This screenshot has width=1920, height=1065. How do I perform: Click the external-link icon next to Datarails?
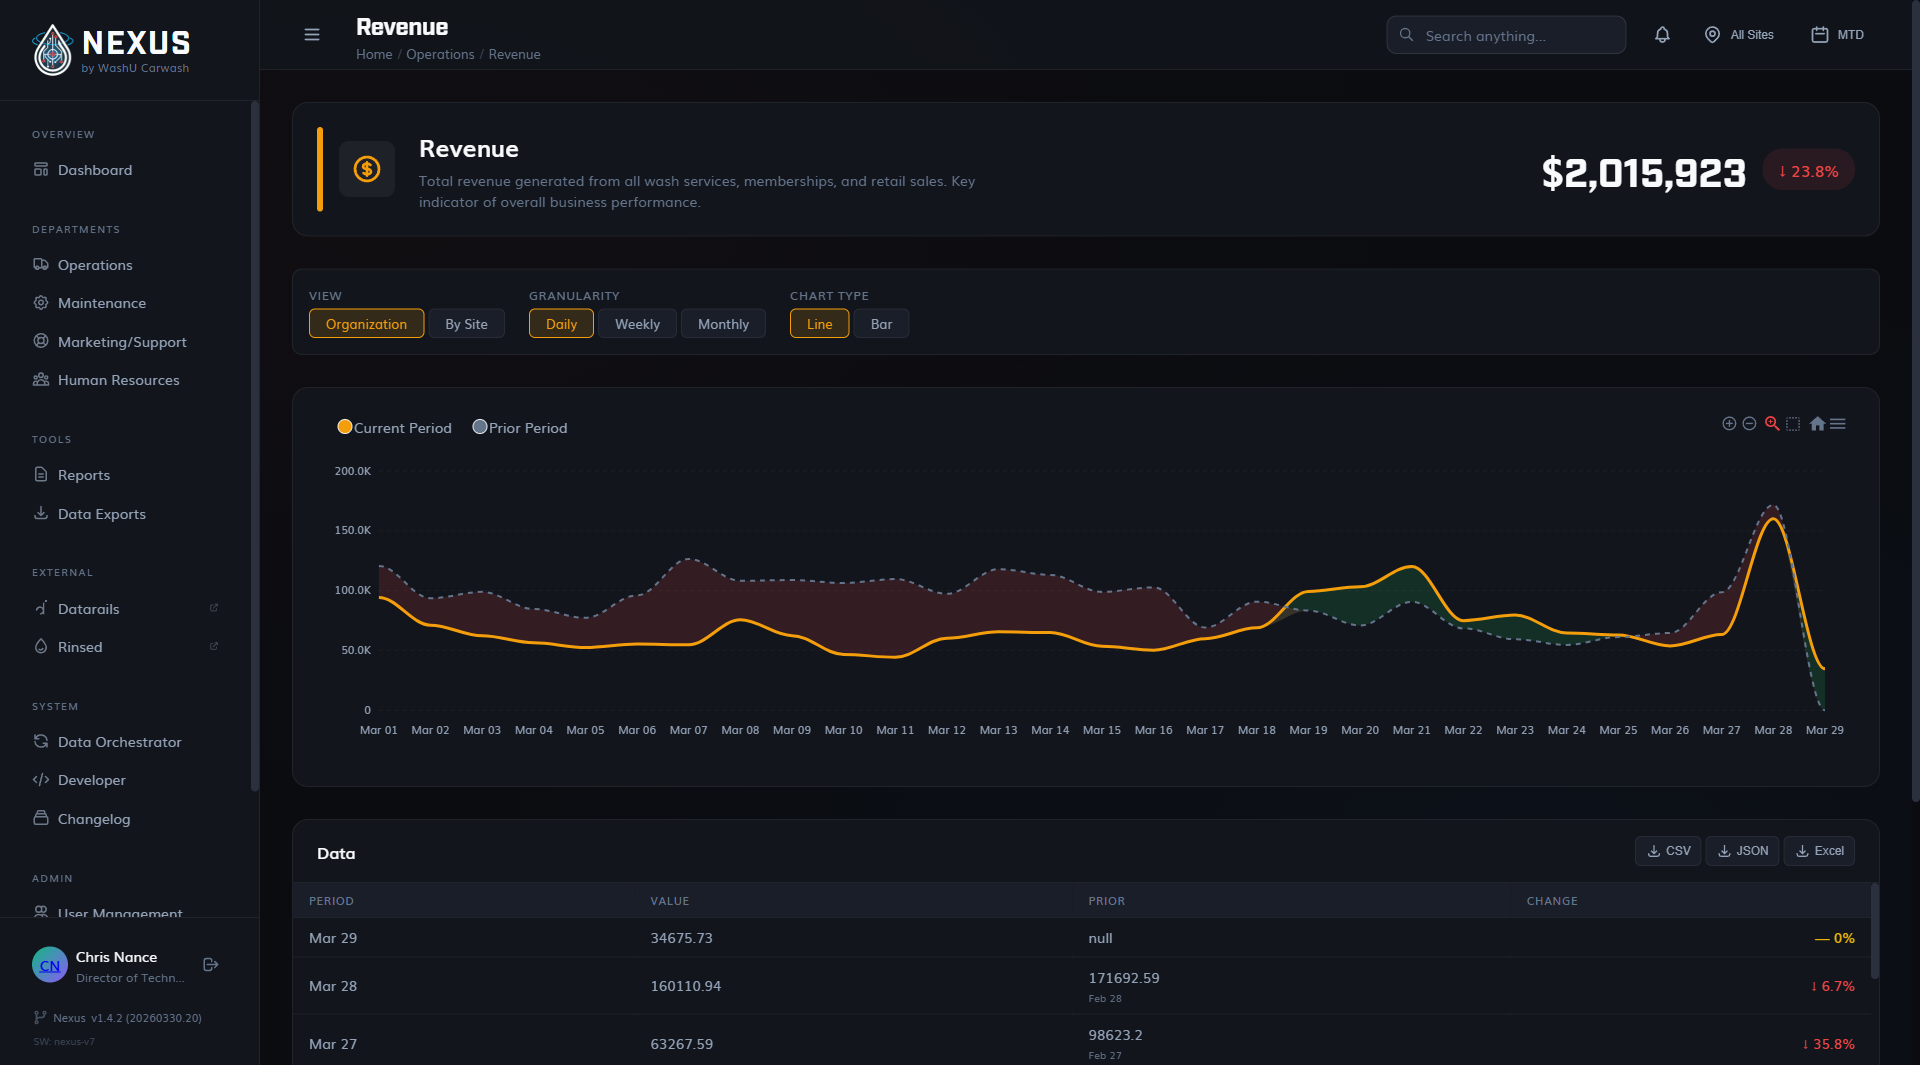[213, 608]
